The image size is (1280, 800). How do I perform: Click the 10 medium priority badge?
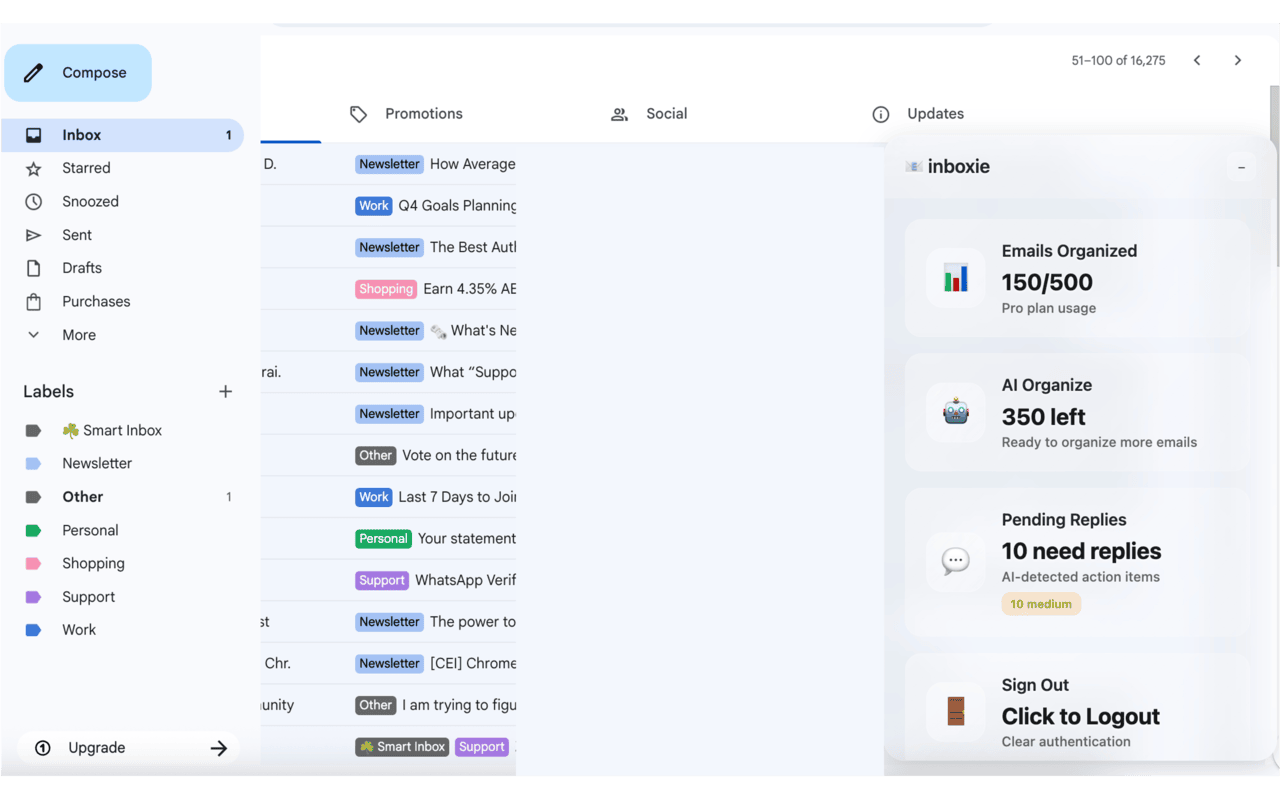pos(1041,603)
